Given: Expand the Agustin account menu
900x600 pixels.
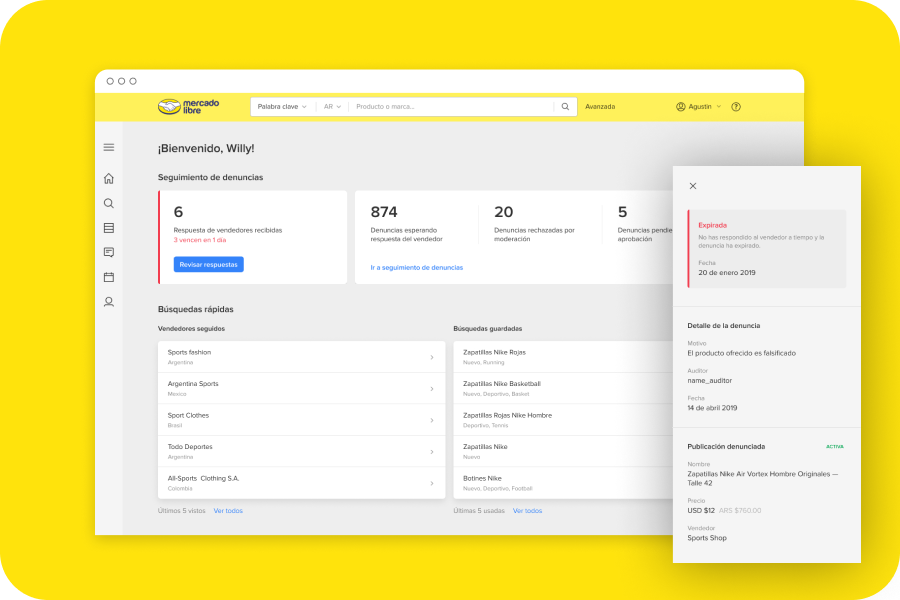Looking at the screenshot, I should (699, 107).
